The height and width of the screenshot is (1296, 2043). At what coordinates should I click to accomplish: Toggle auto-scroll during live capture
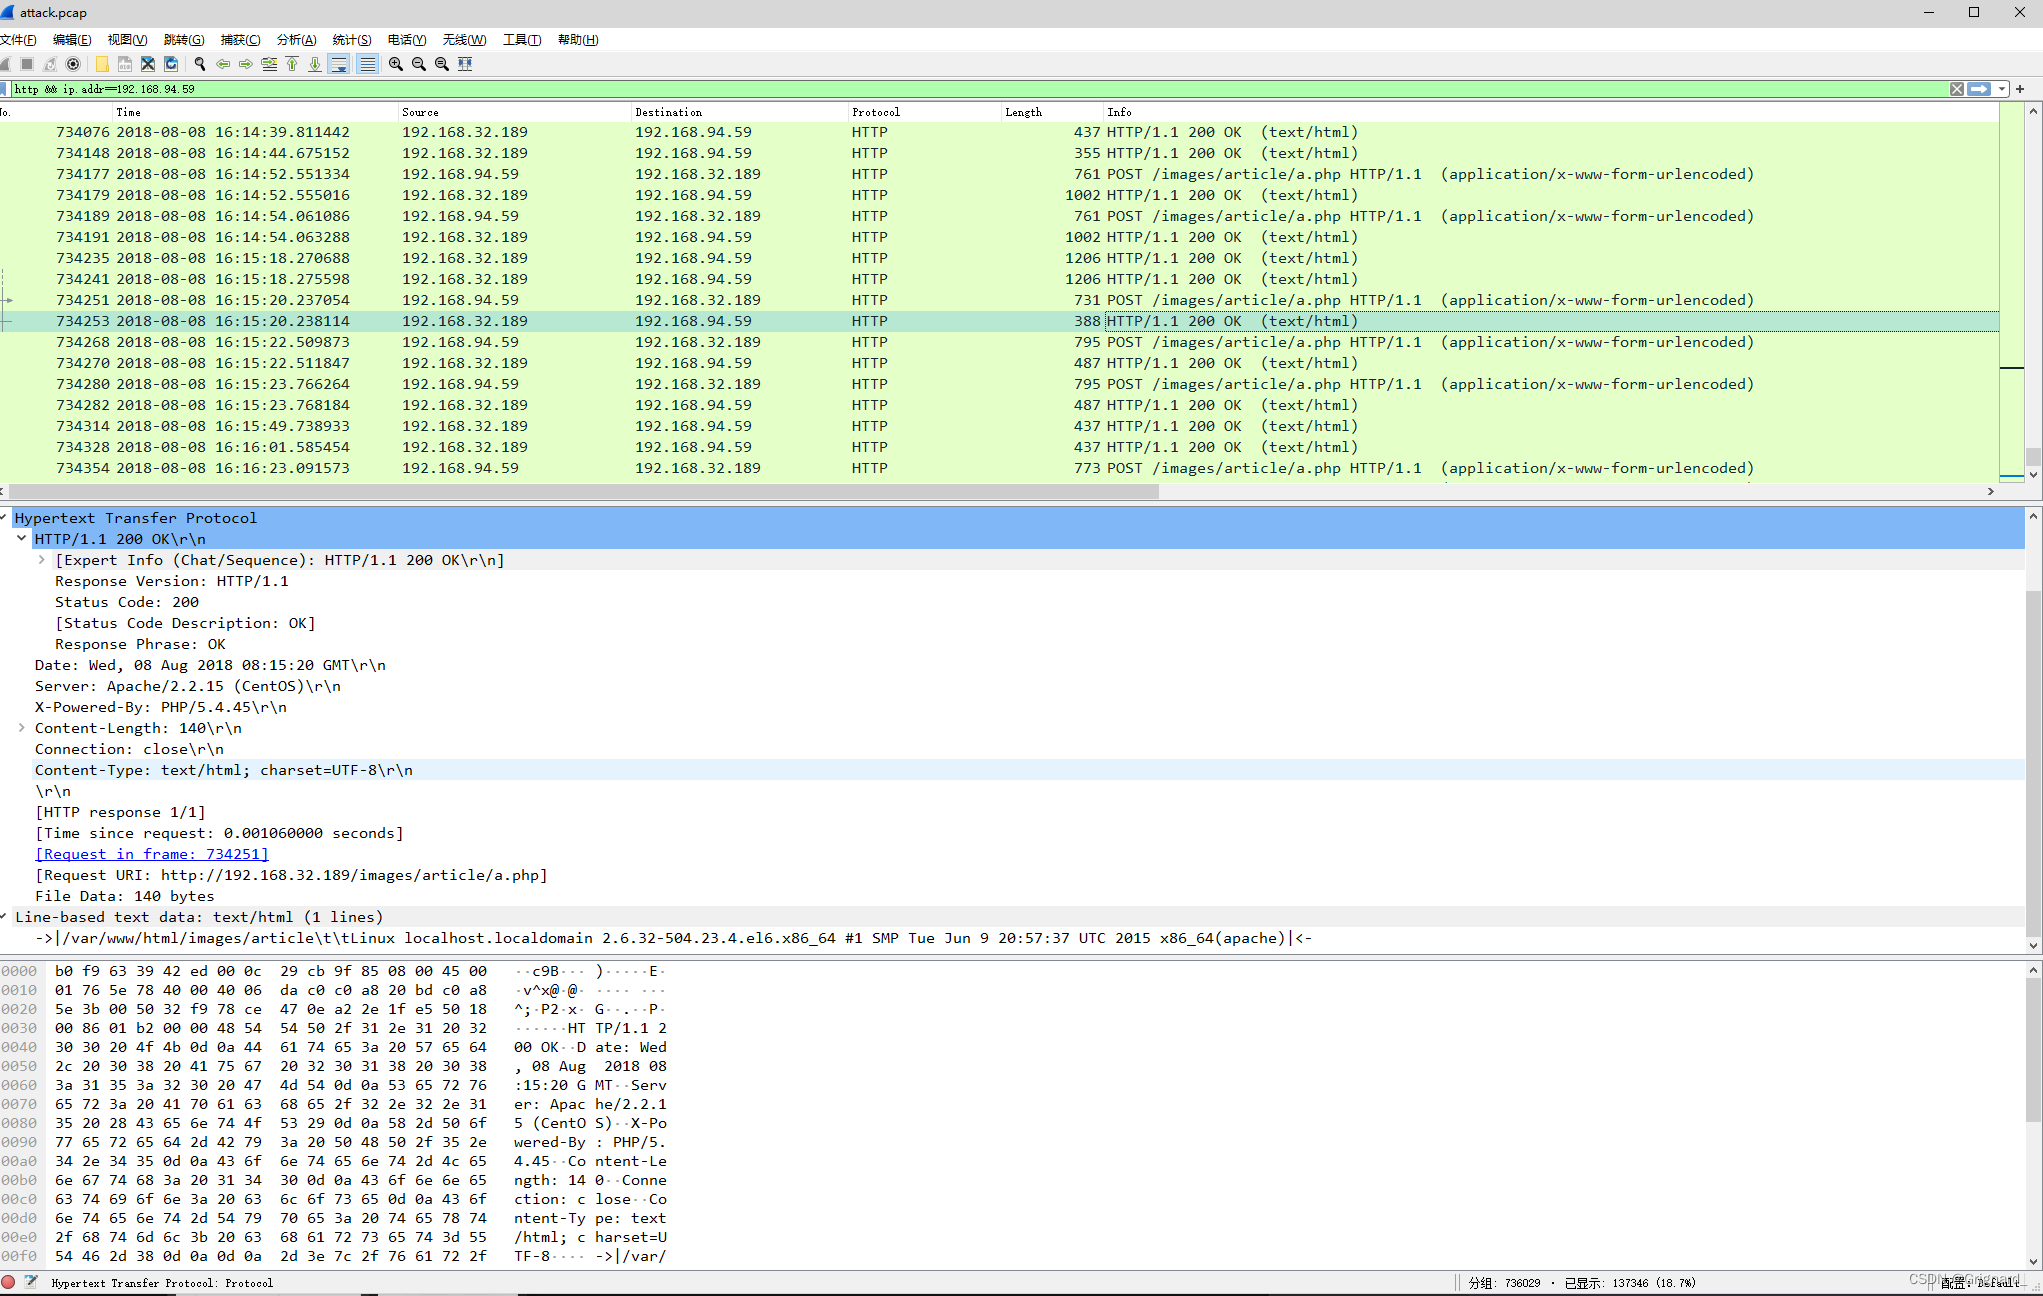click(x=339, y=64)
